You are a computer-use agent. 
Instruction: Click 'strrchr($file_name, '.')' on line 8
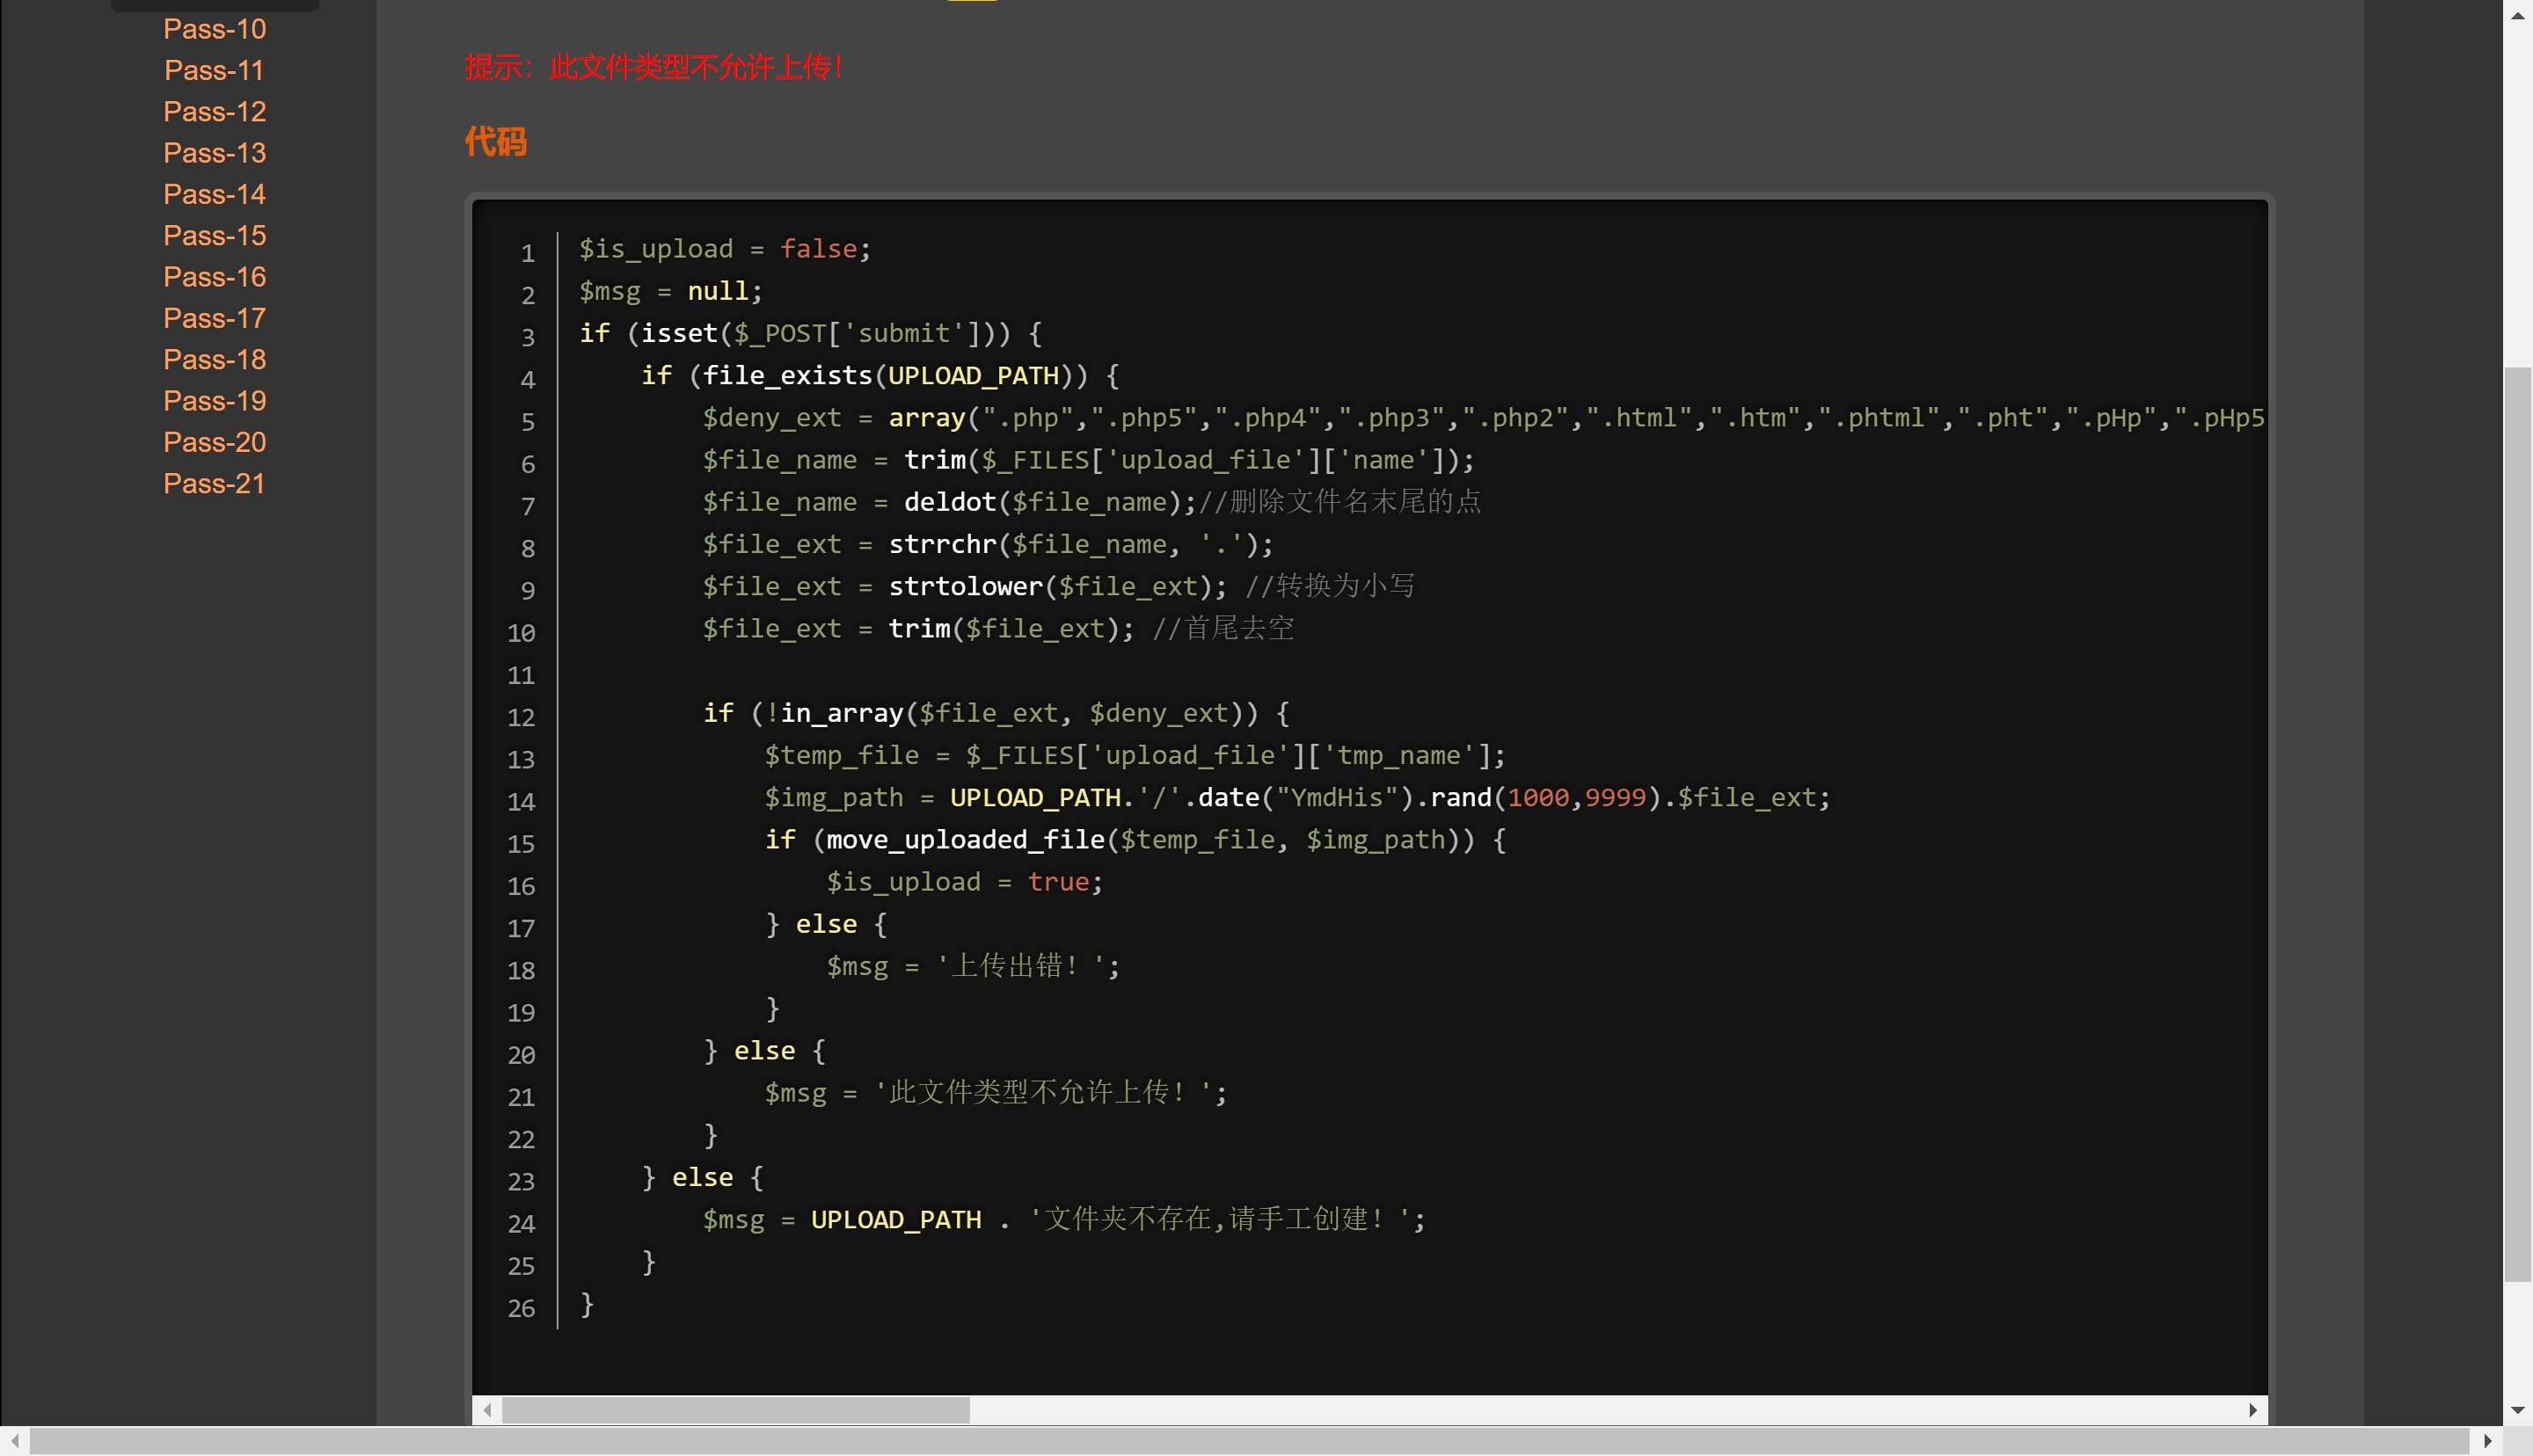click(1073, 544)
